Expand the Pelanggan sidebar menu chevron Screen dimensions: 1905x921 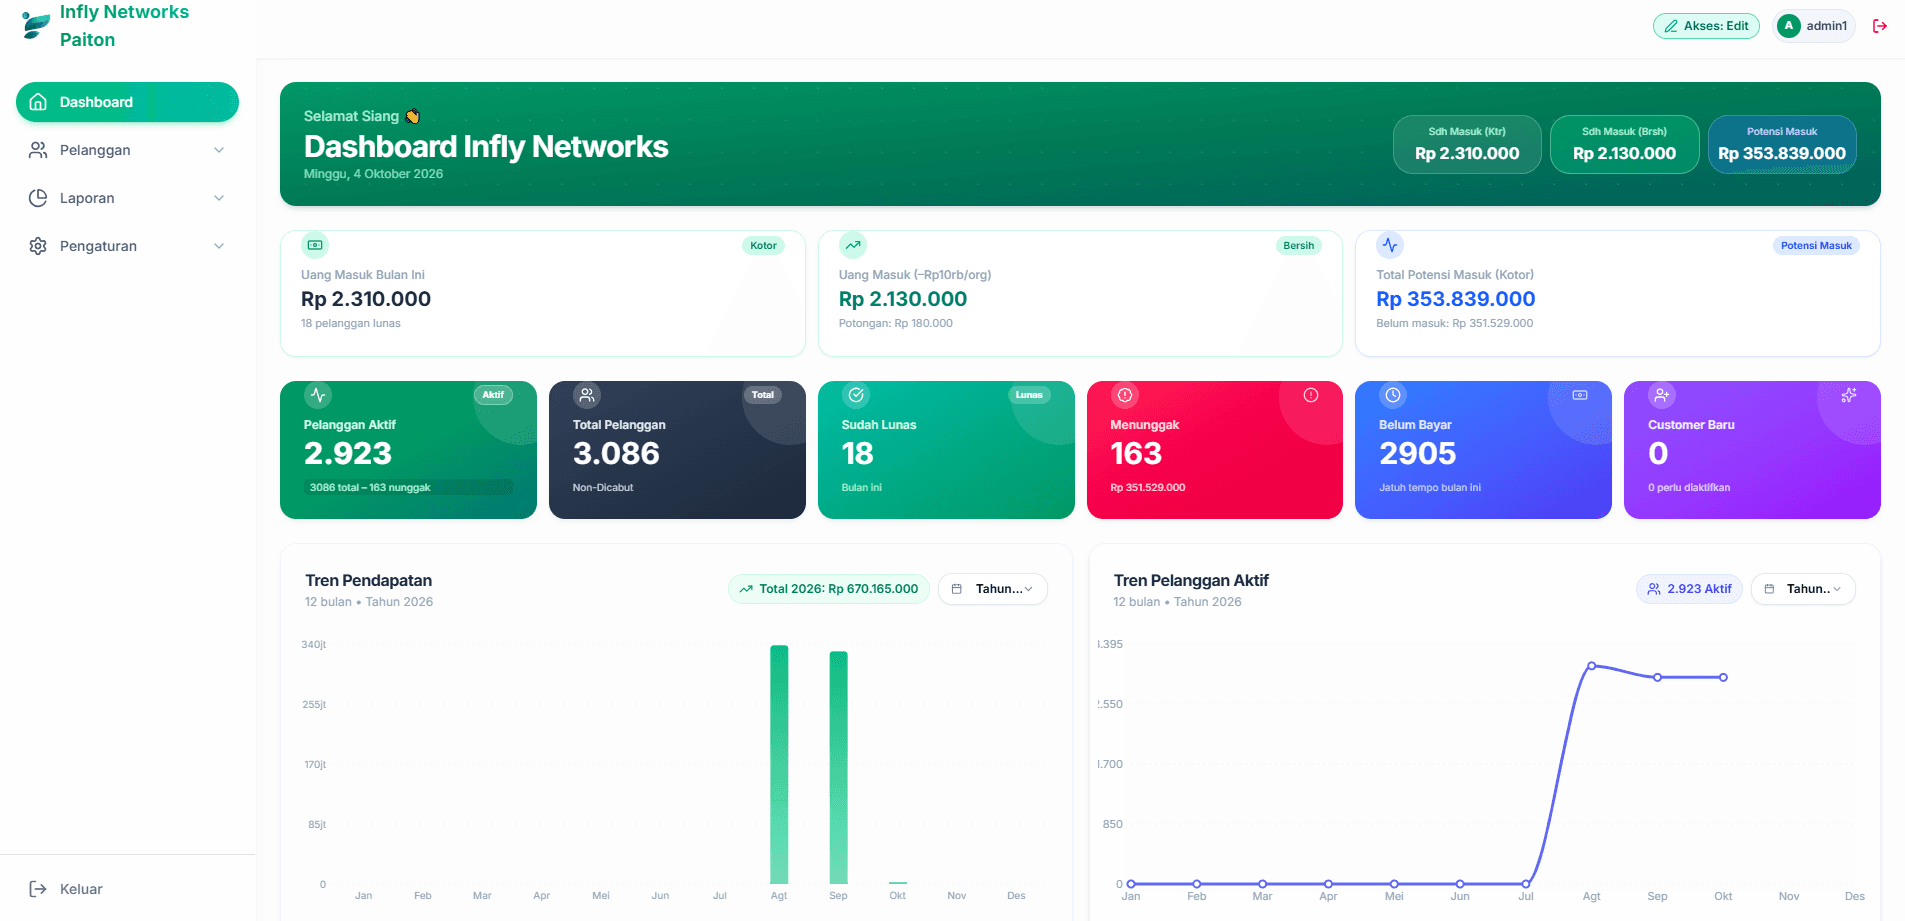219,150
